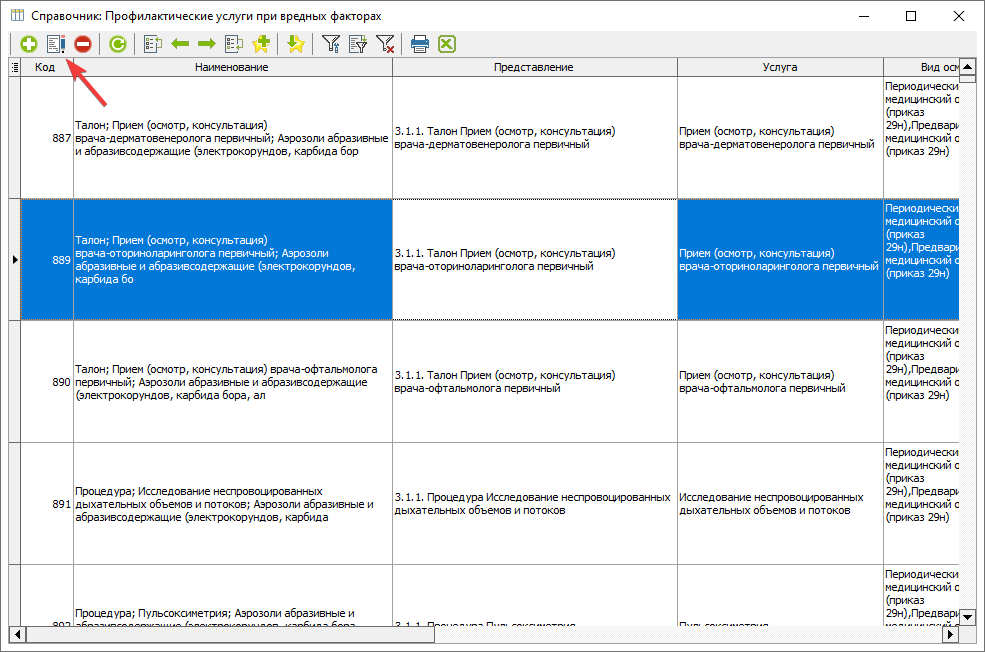Click the horizontal scrollbar thumb

(230, 634)
